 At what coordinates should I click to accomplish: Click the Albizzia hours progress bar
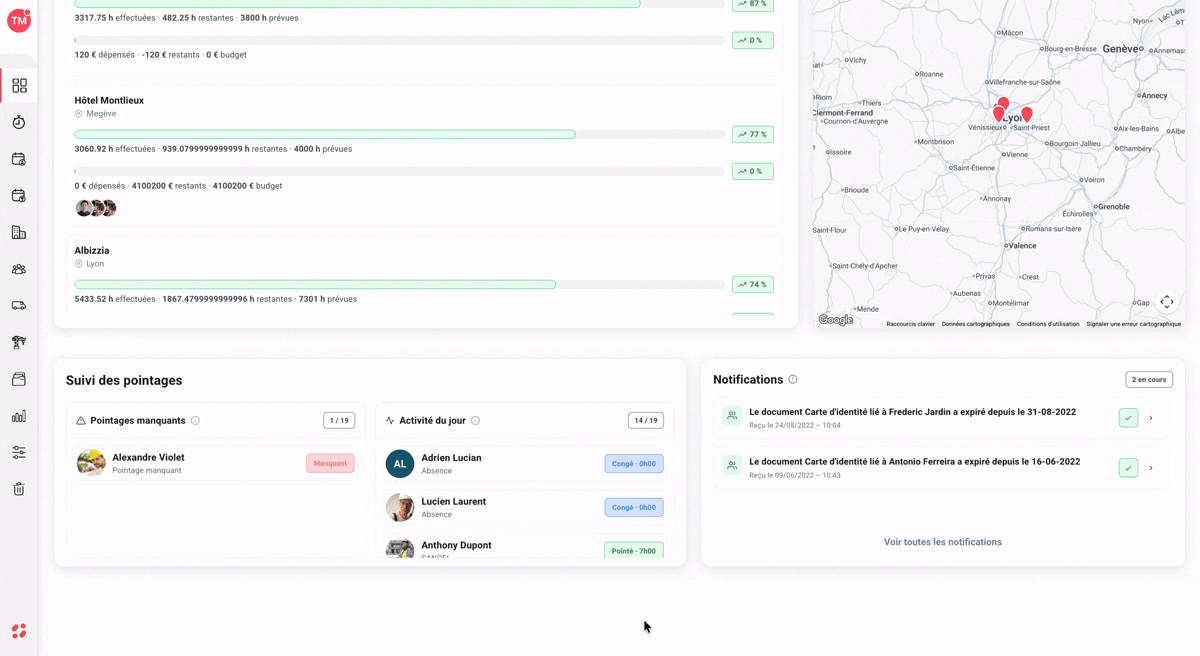click(x=399, y=285)
